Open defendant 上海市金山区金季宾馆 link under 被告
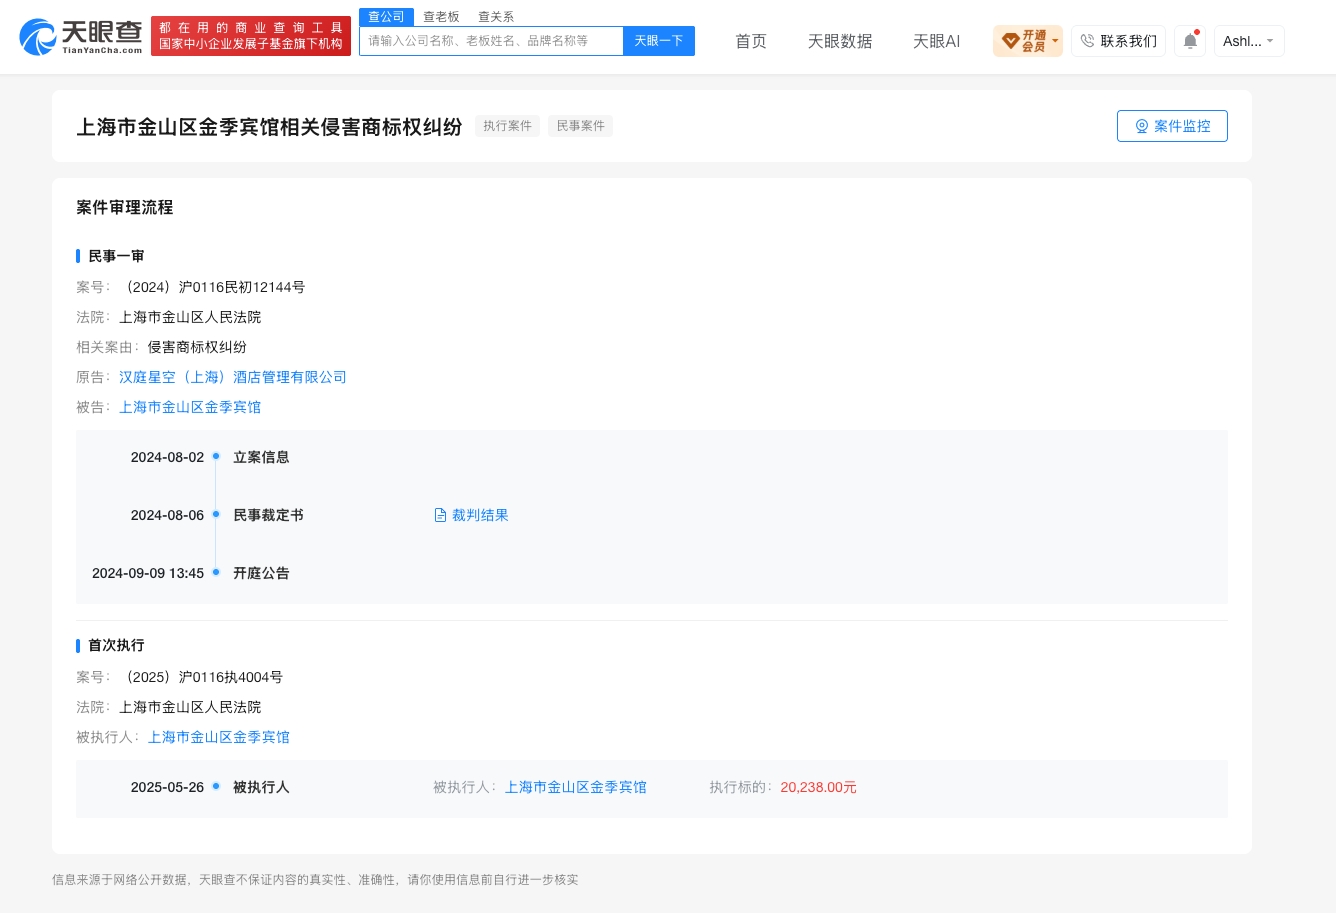The height and width of the screenshot is (913, 1336). [x=190, y=407]
